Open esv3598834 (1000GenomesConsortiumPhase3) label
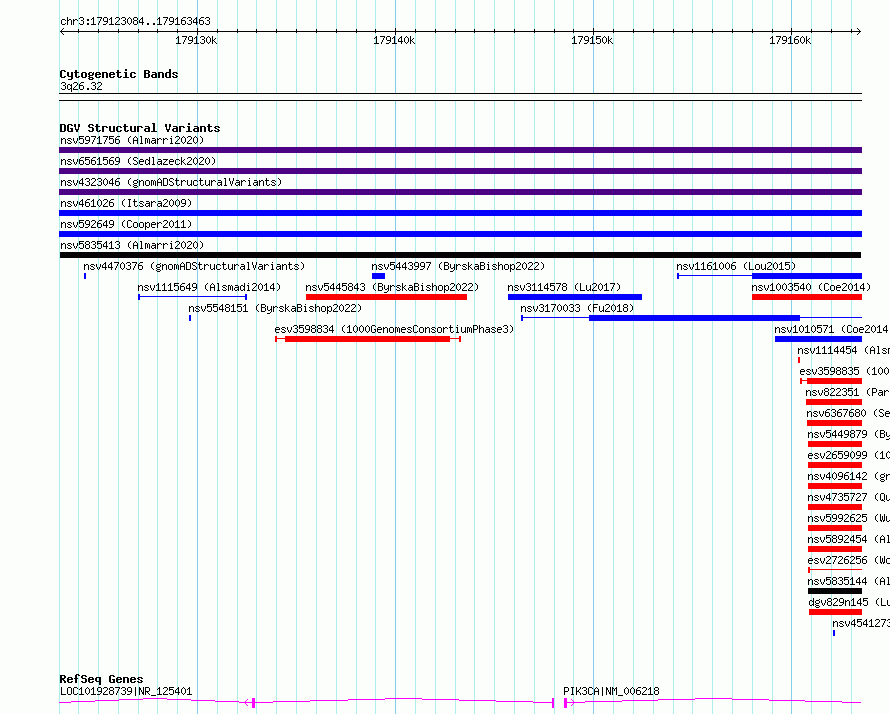 point(394,329)
